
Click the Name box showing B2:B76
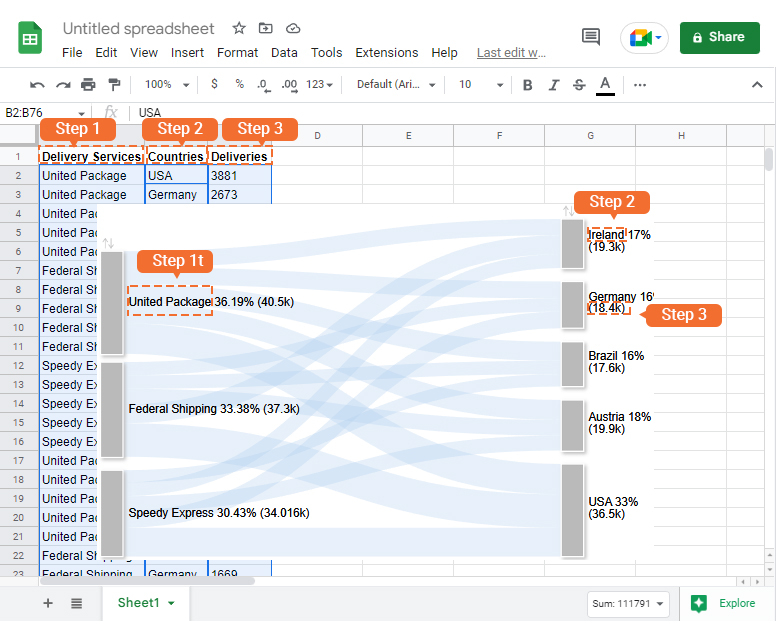point(40,113)
